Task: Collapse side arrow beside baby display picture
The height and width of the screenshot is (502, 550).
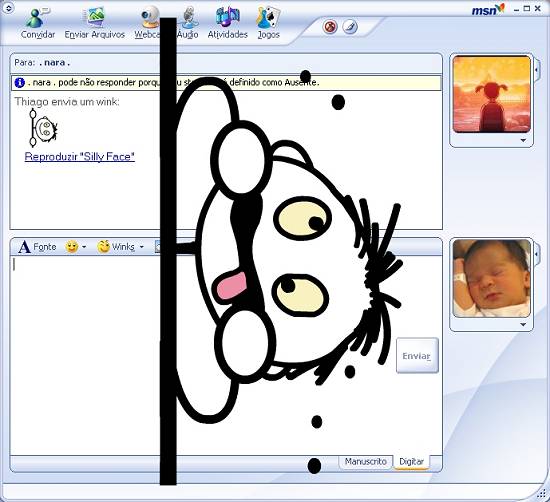Action: tap(537, 254)
